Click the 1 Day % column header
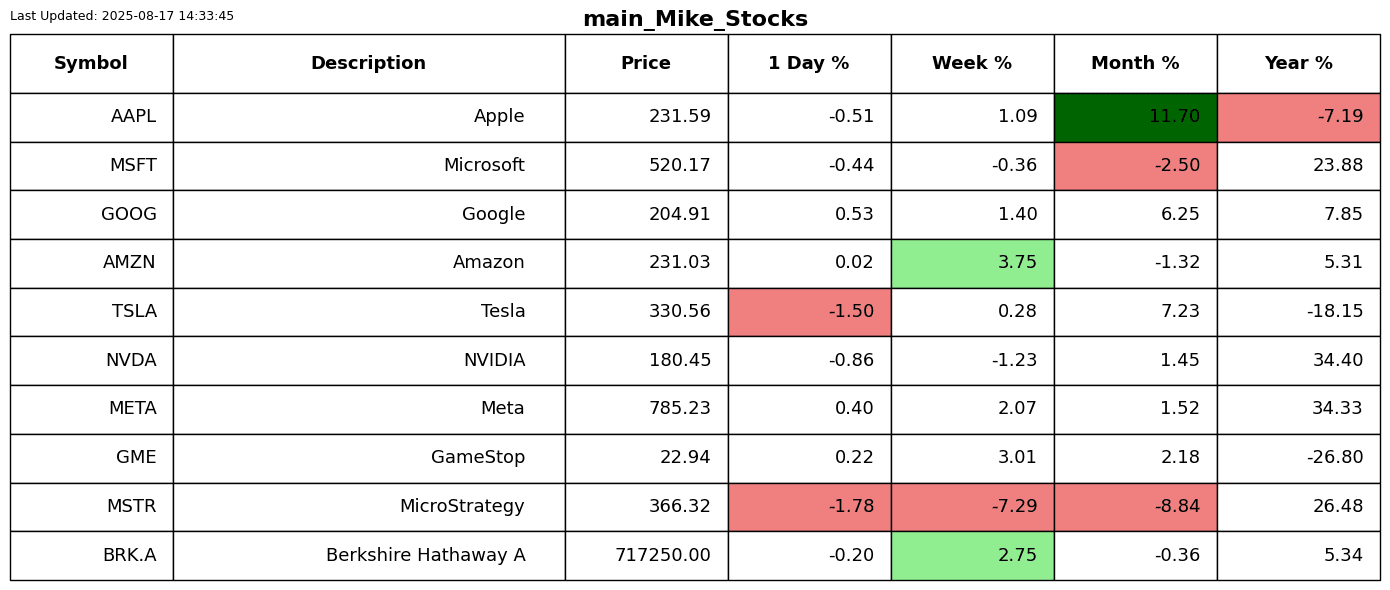This screenshot has height=590, width=1390. (x=809, y=64)
